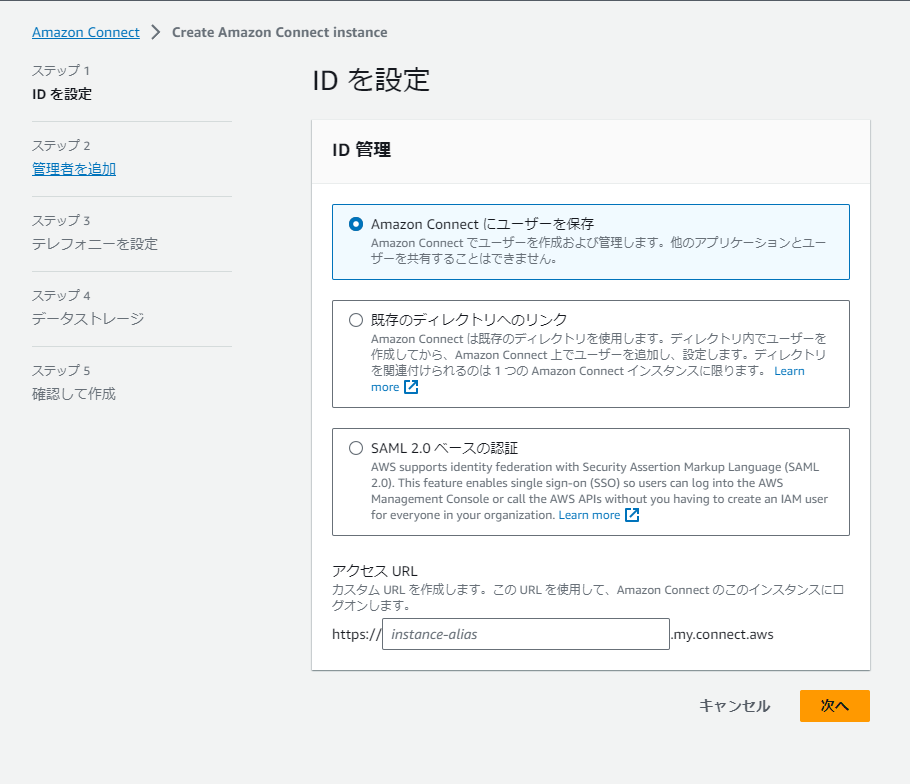Open the Learn more link in SAML section
This screenshot has height=784, width=910.
[x=592, y=514]
